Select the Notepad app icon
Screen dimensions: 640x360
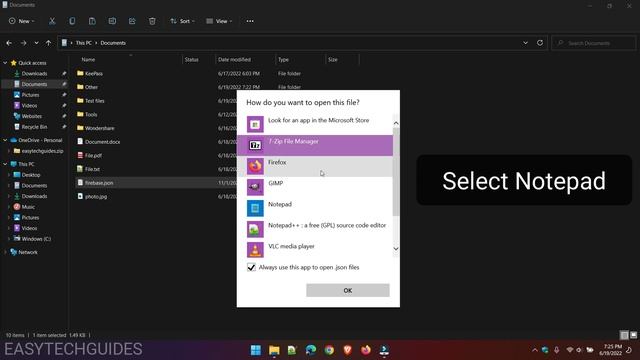click(255, 208)
